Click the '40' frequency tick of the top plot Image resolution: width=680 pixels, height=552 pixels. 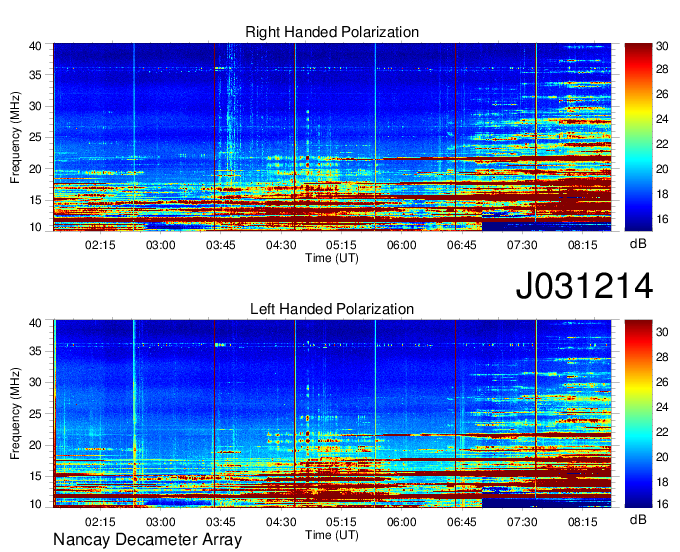pyautogui.click(x=35, y=46)
